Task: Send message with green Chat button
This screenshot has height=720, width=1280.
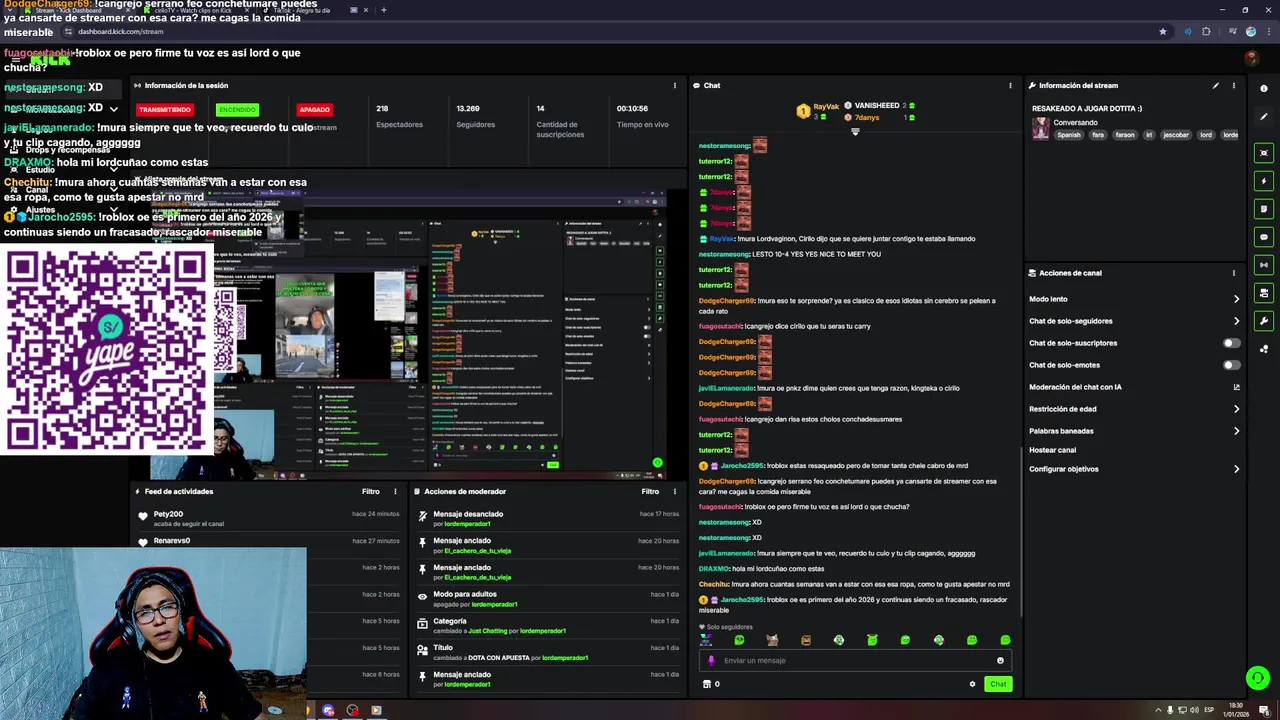Action: pos(998,684)
